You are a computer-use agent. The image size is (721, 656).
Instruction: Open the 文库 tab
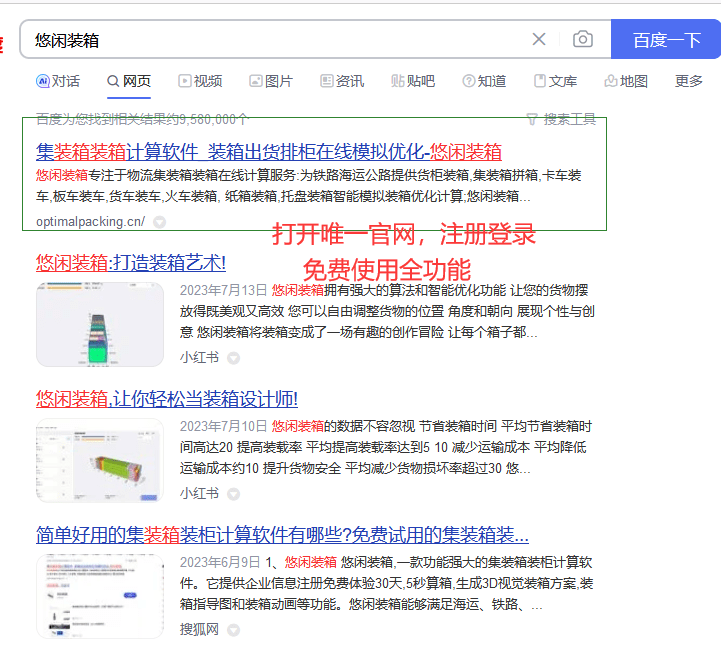(555, 81)
